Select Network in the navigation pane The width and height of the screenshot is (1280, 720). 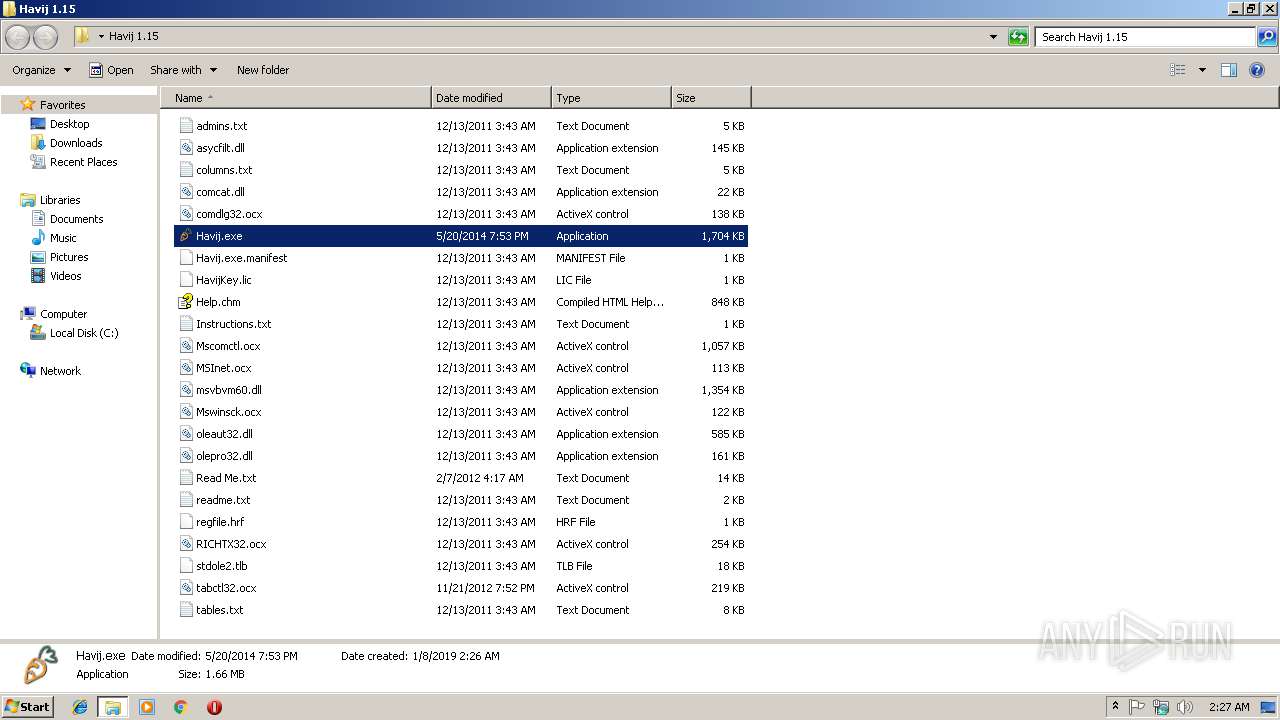click(60, 371)
